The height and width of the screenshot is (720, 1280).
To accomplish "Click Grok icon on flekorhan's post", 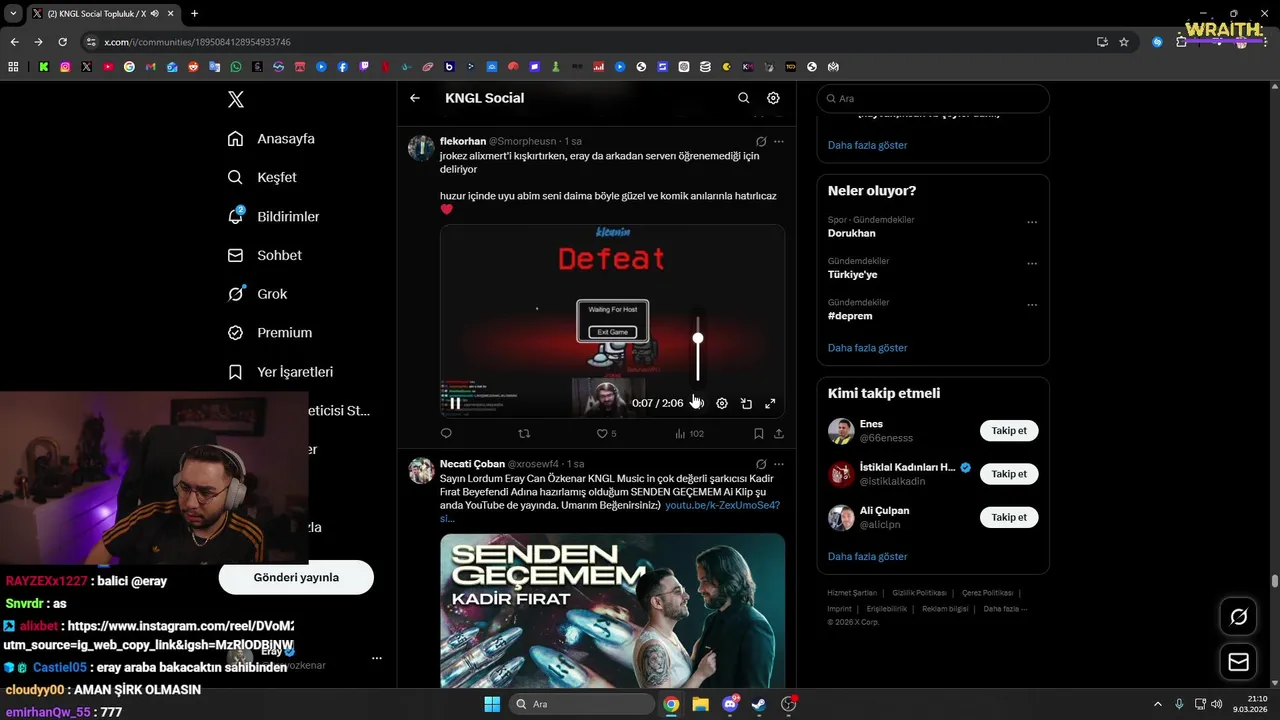I will pyautogui.click(x=761, y=141).
